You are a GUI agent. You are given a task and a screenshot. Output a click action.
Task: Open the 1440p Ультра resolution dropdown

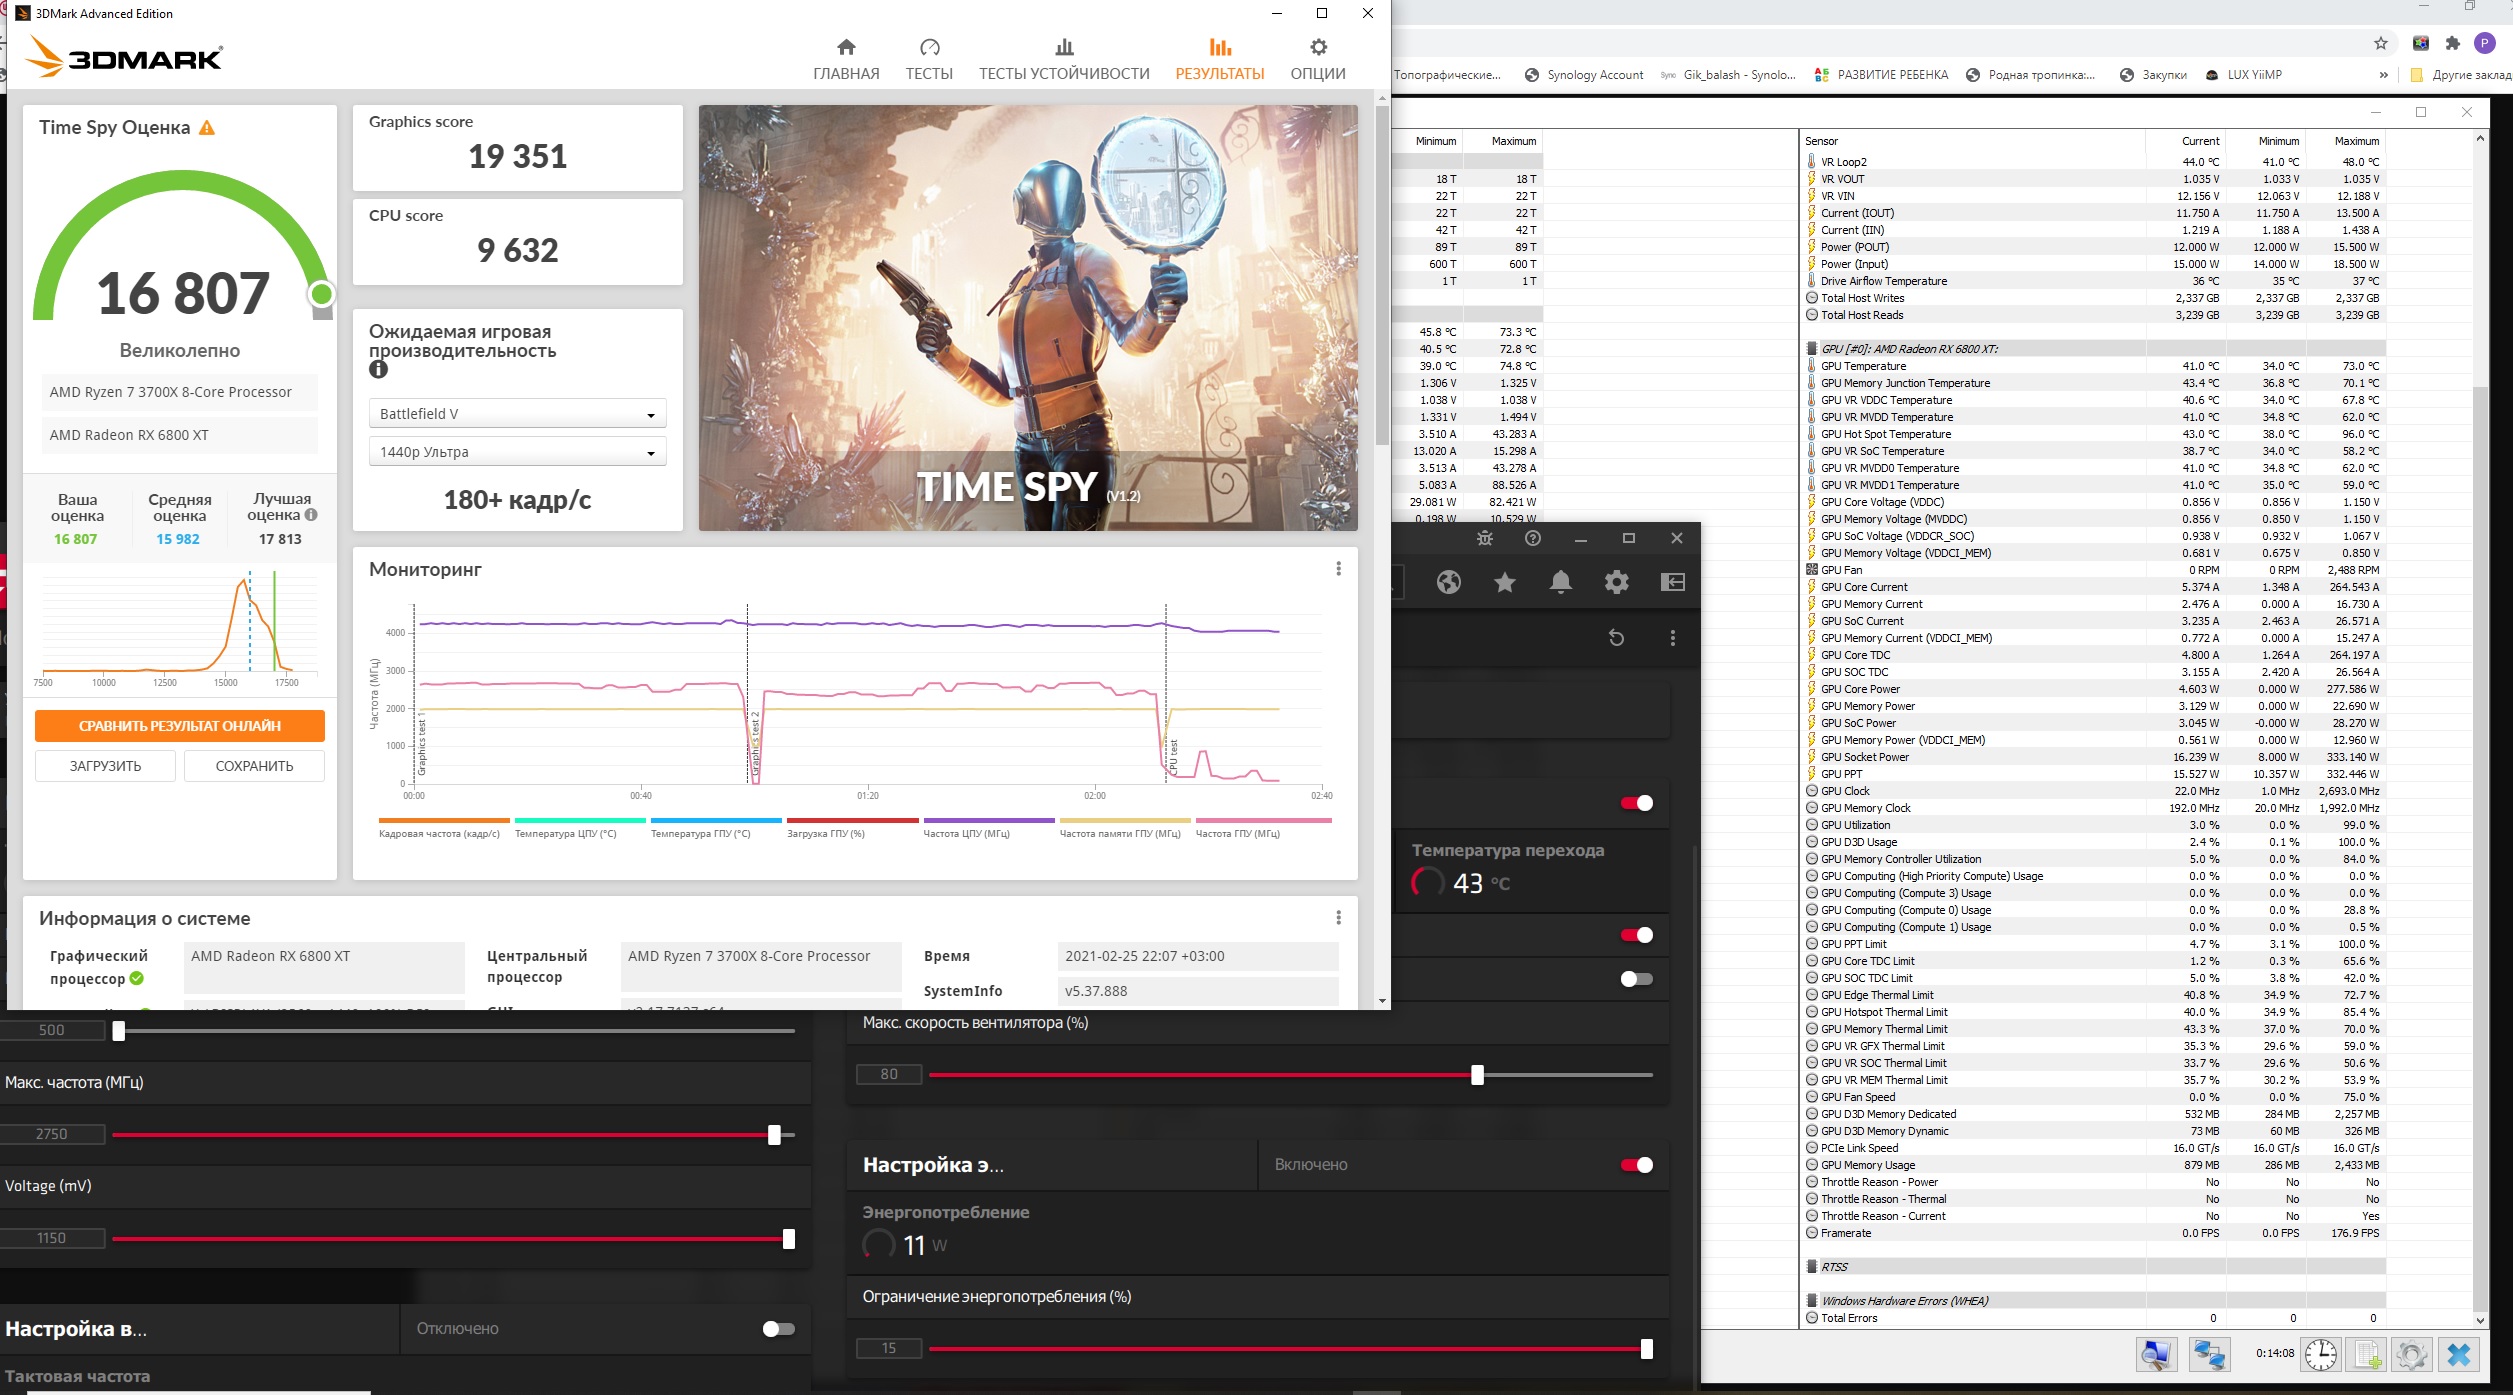(x=517, y=452)
